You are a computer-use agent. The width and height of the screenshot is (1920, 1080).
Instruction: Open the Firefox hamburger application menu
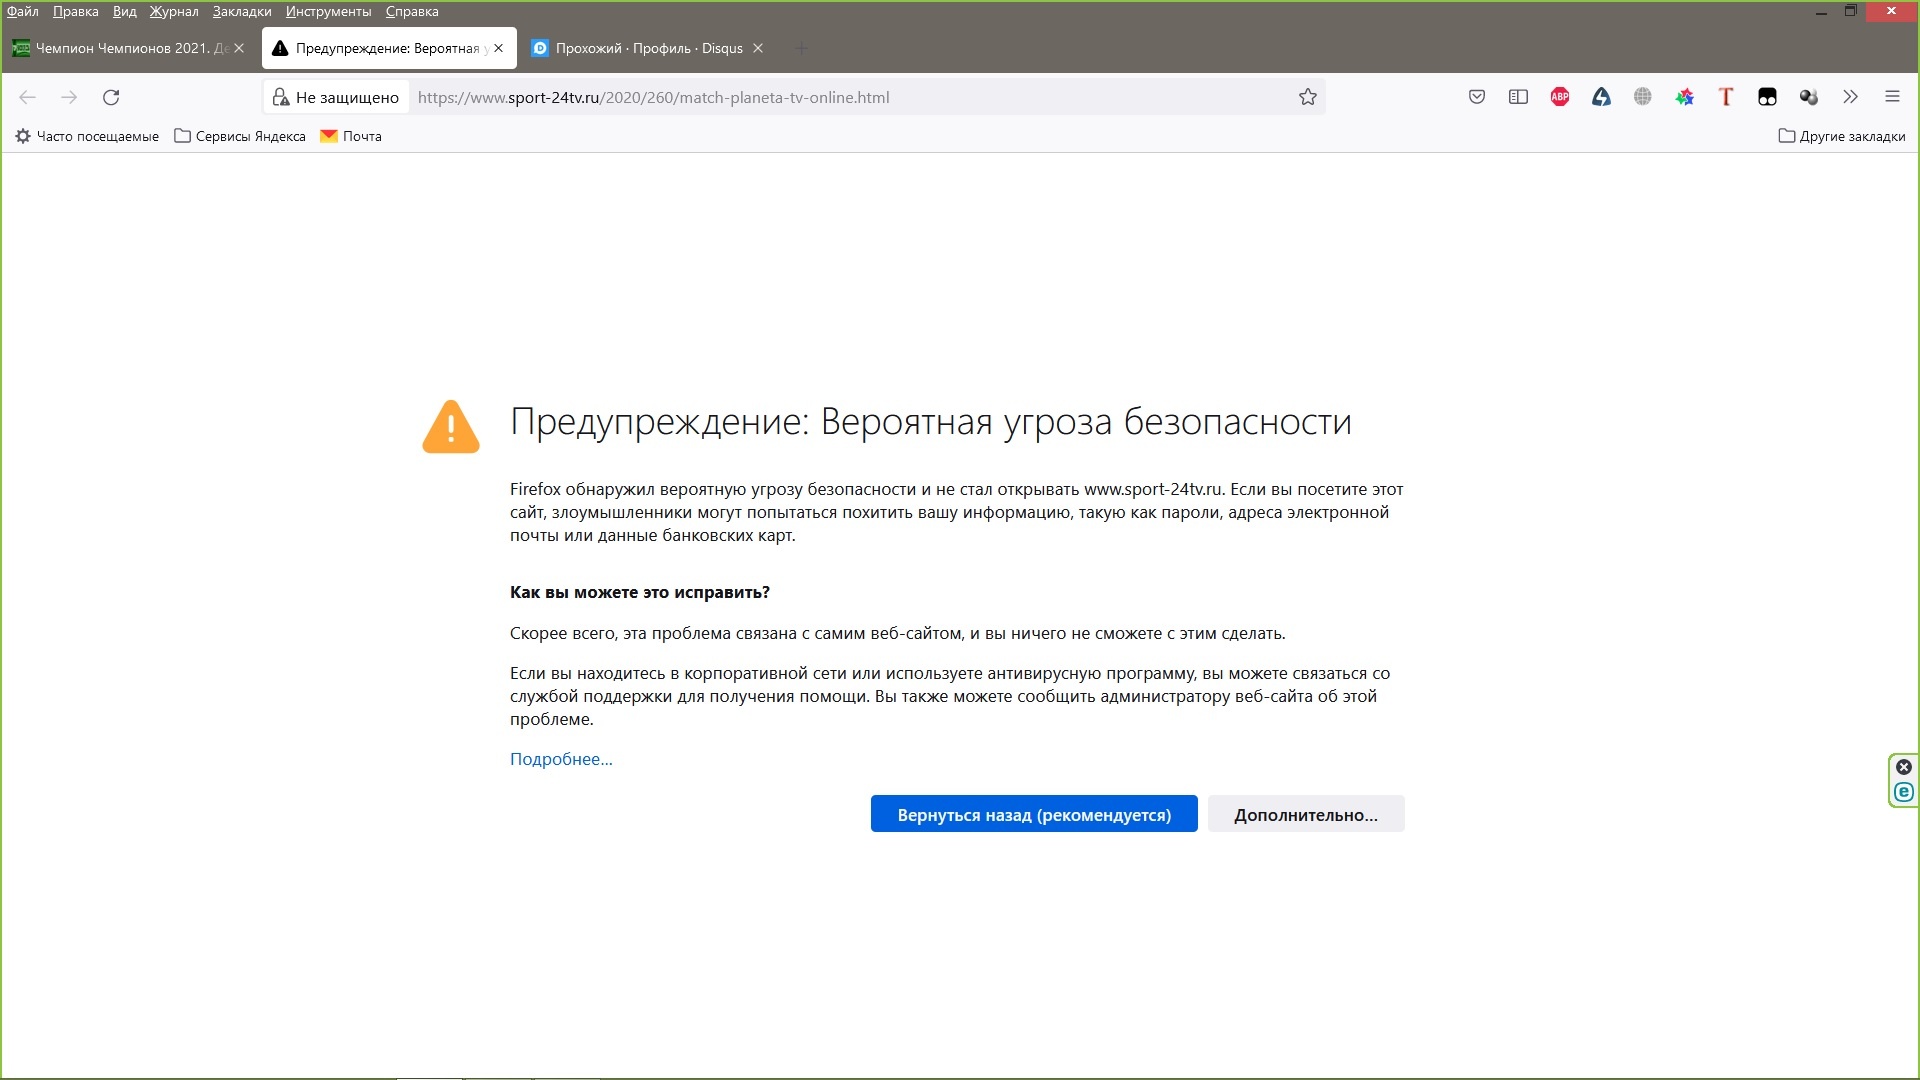coord(1892,97)
